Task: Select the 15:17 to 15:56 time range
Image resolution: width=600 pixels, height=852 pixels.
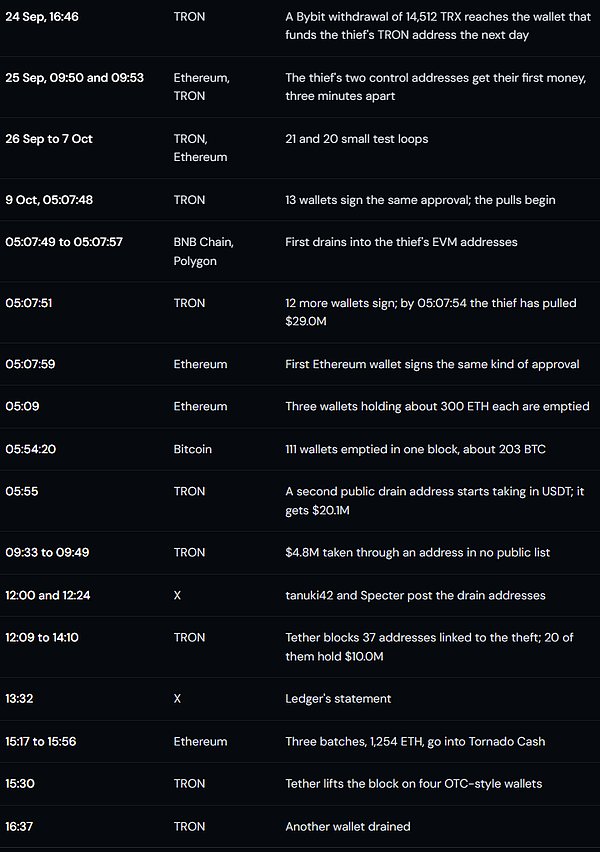Action: [41, 742]
